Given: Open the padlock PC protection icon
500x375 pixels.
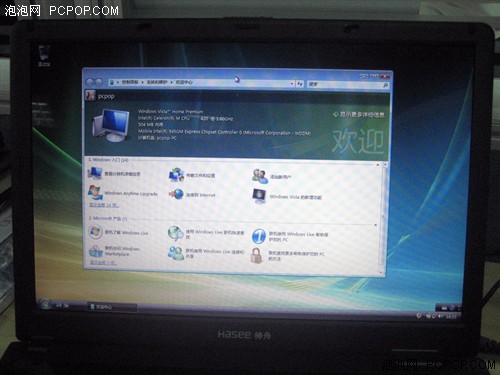Looking at the screenshot, I should [x=256, y=255].
